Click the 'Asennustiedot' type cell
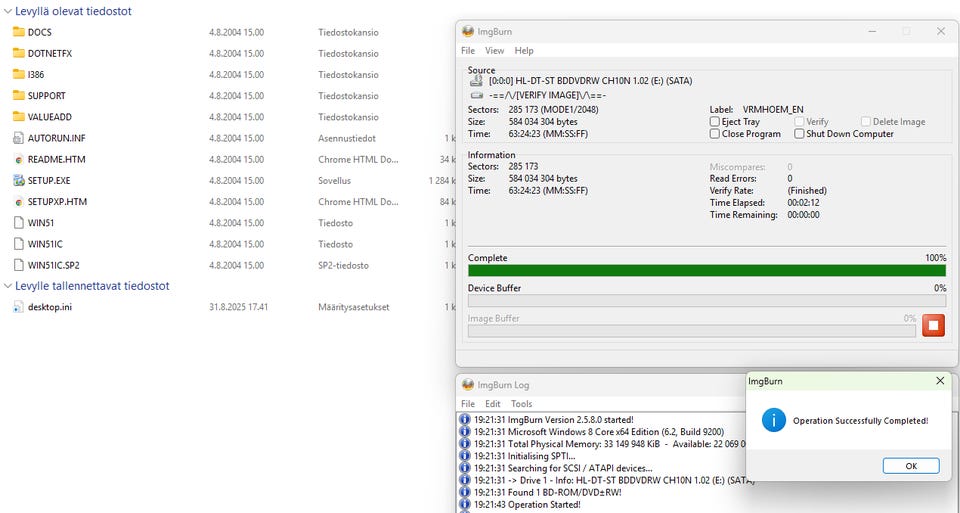The width and height of the screenshot is (960, 513). click(347, 138)
